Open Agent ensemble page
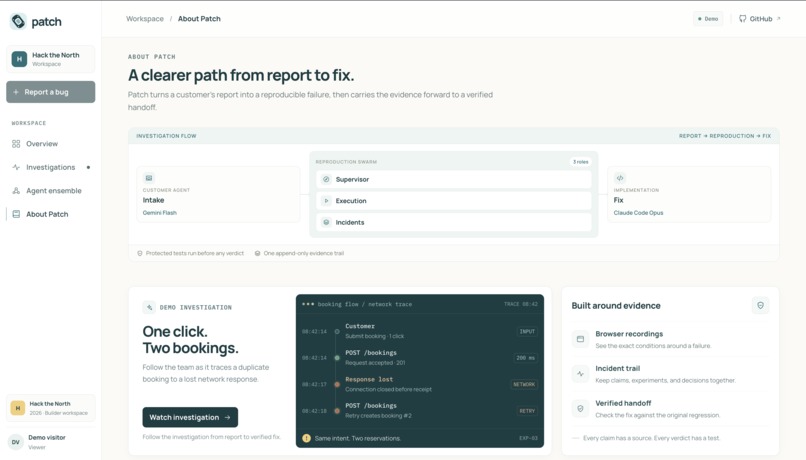 coord(50,191)
